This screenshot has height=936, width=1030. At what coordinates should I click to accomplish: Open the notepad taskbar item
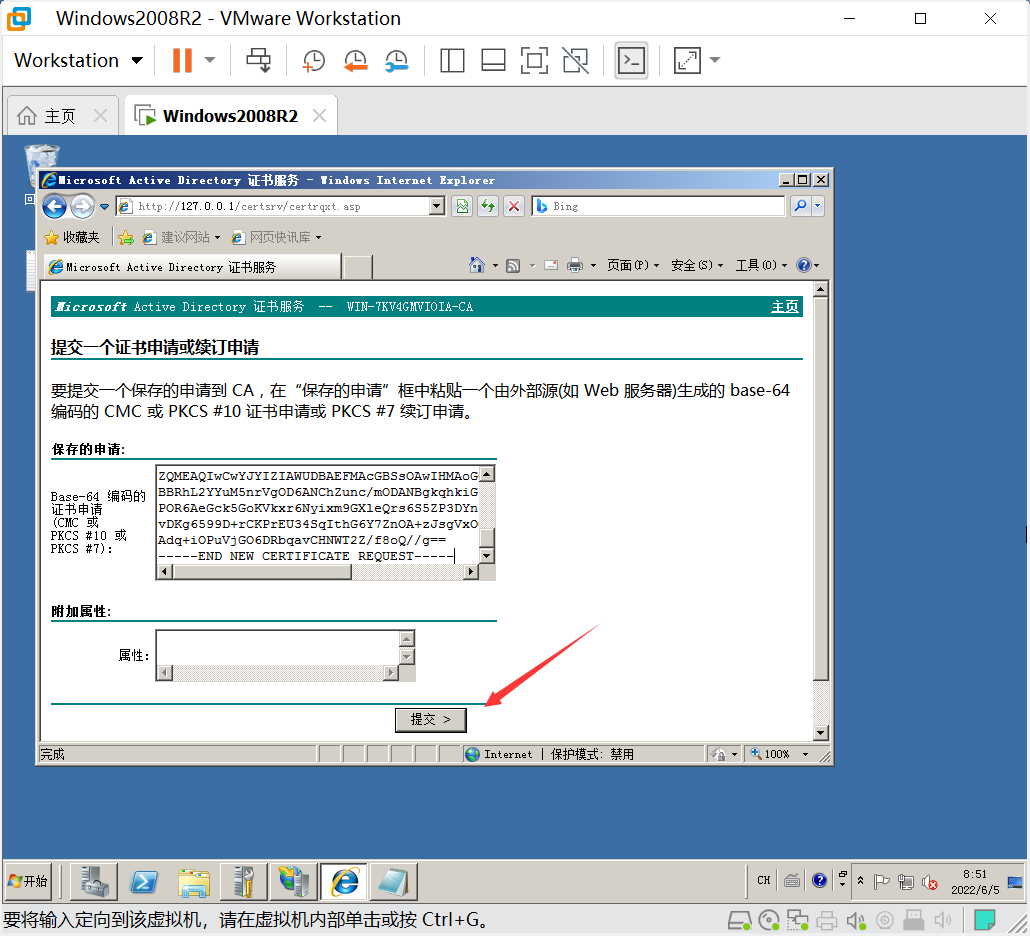tap(393, 881)
